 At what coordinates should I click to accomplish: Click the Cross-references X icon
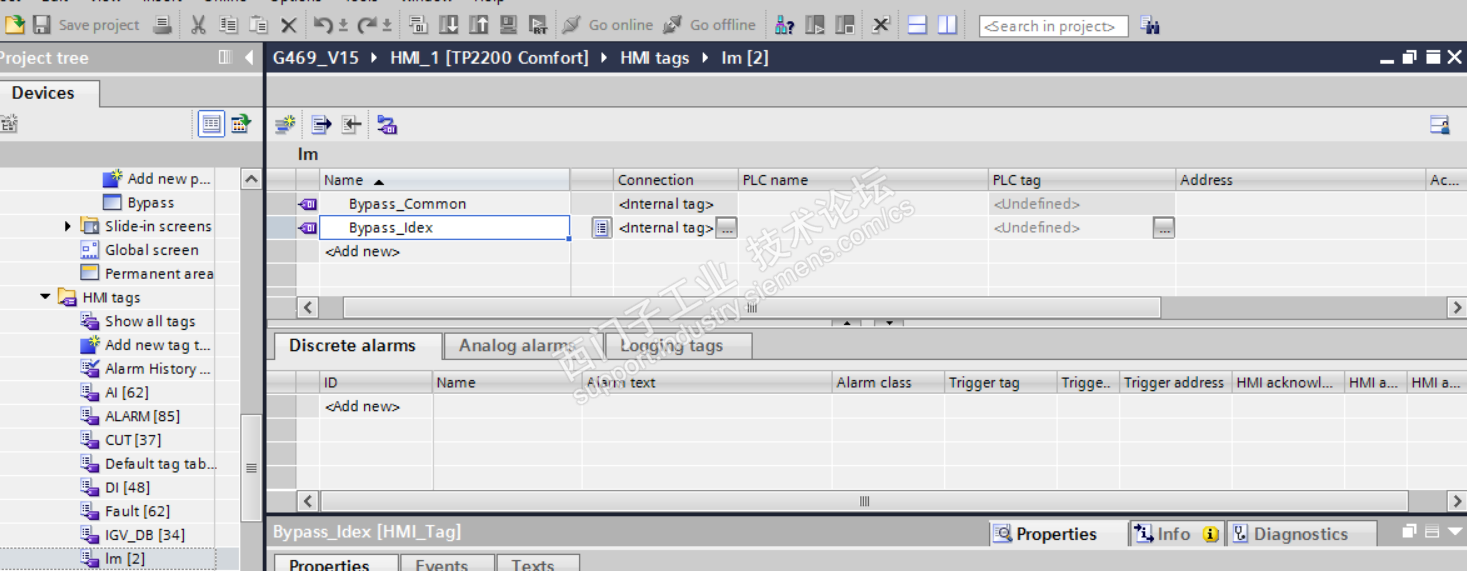880,25
